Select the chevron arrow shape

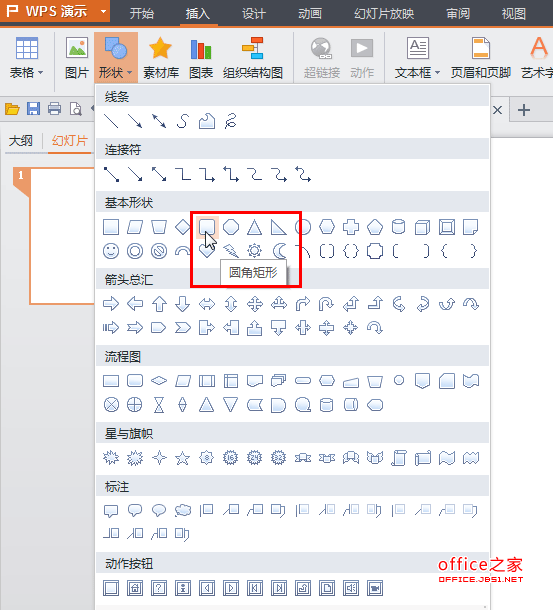pos(183,328)
